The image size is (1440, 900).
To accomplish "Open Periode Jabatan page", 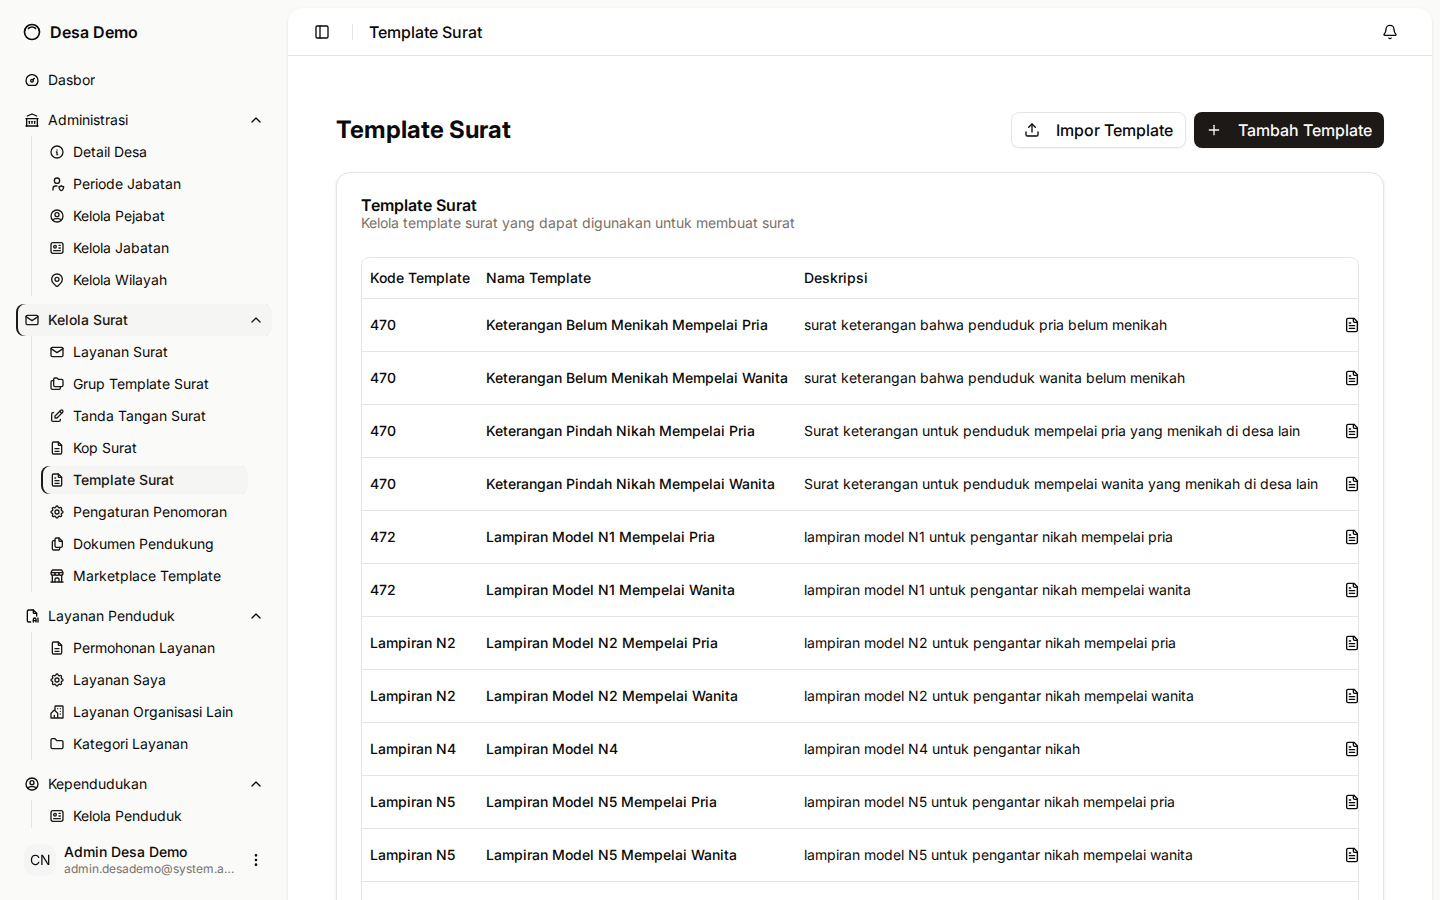I will pos(144,184).
